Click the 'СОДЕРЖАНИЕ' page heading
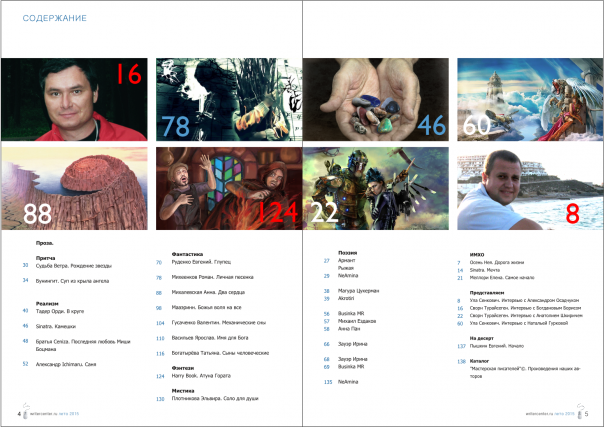The width and height of the screenshot is (605, 428). coord(50,18)
